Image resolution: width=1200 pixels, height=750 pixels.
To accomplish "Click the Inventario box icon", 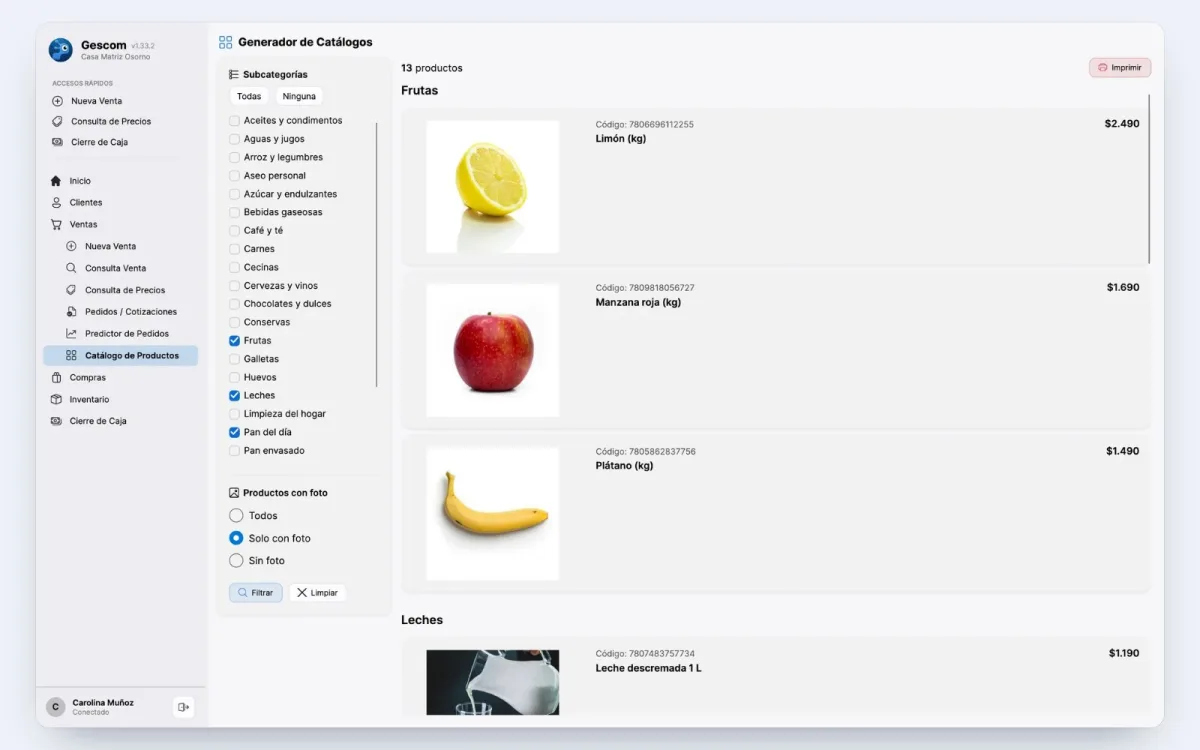I will click(56, 400).
